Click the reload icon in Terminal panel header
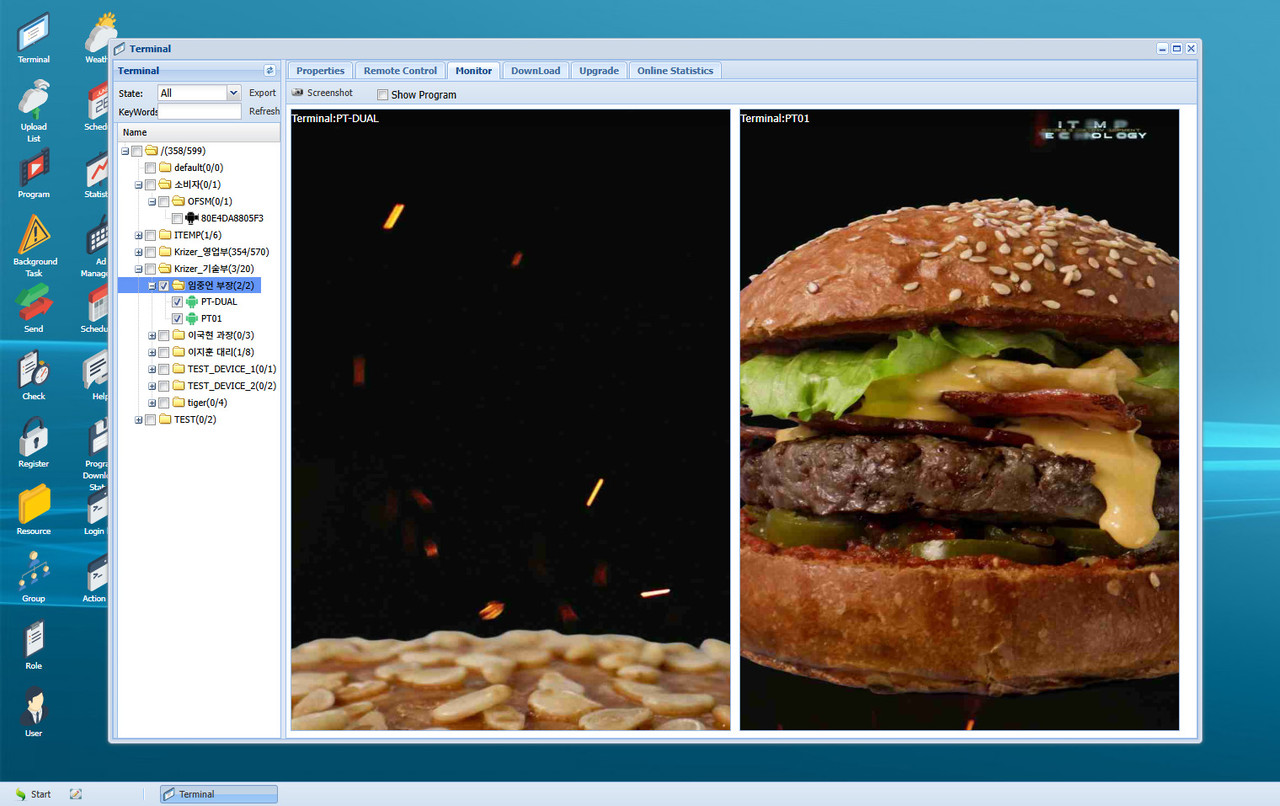This screenshot has width=1280, height=806. pyautogui.click(x=269, y=71)
